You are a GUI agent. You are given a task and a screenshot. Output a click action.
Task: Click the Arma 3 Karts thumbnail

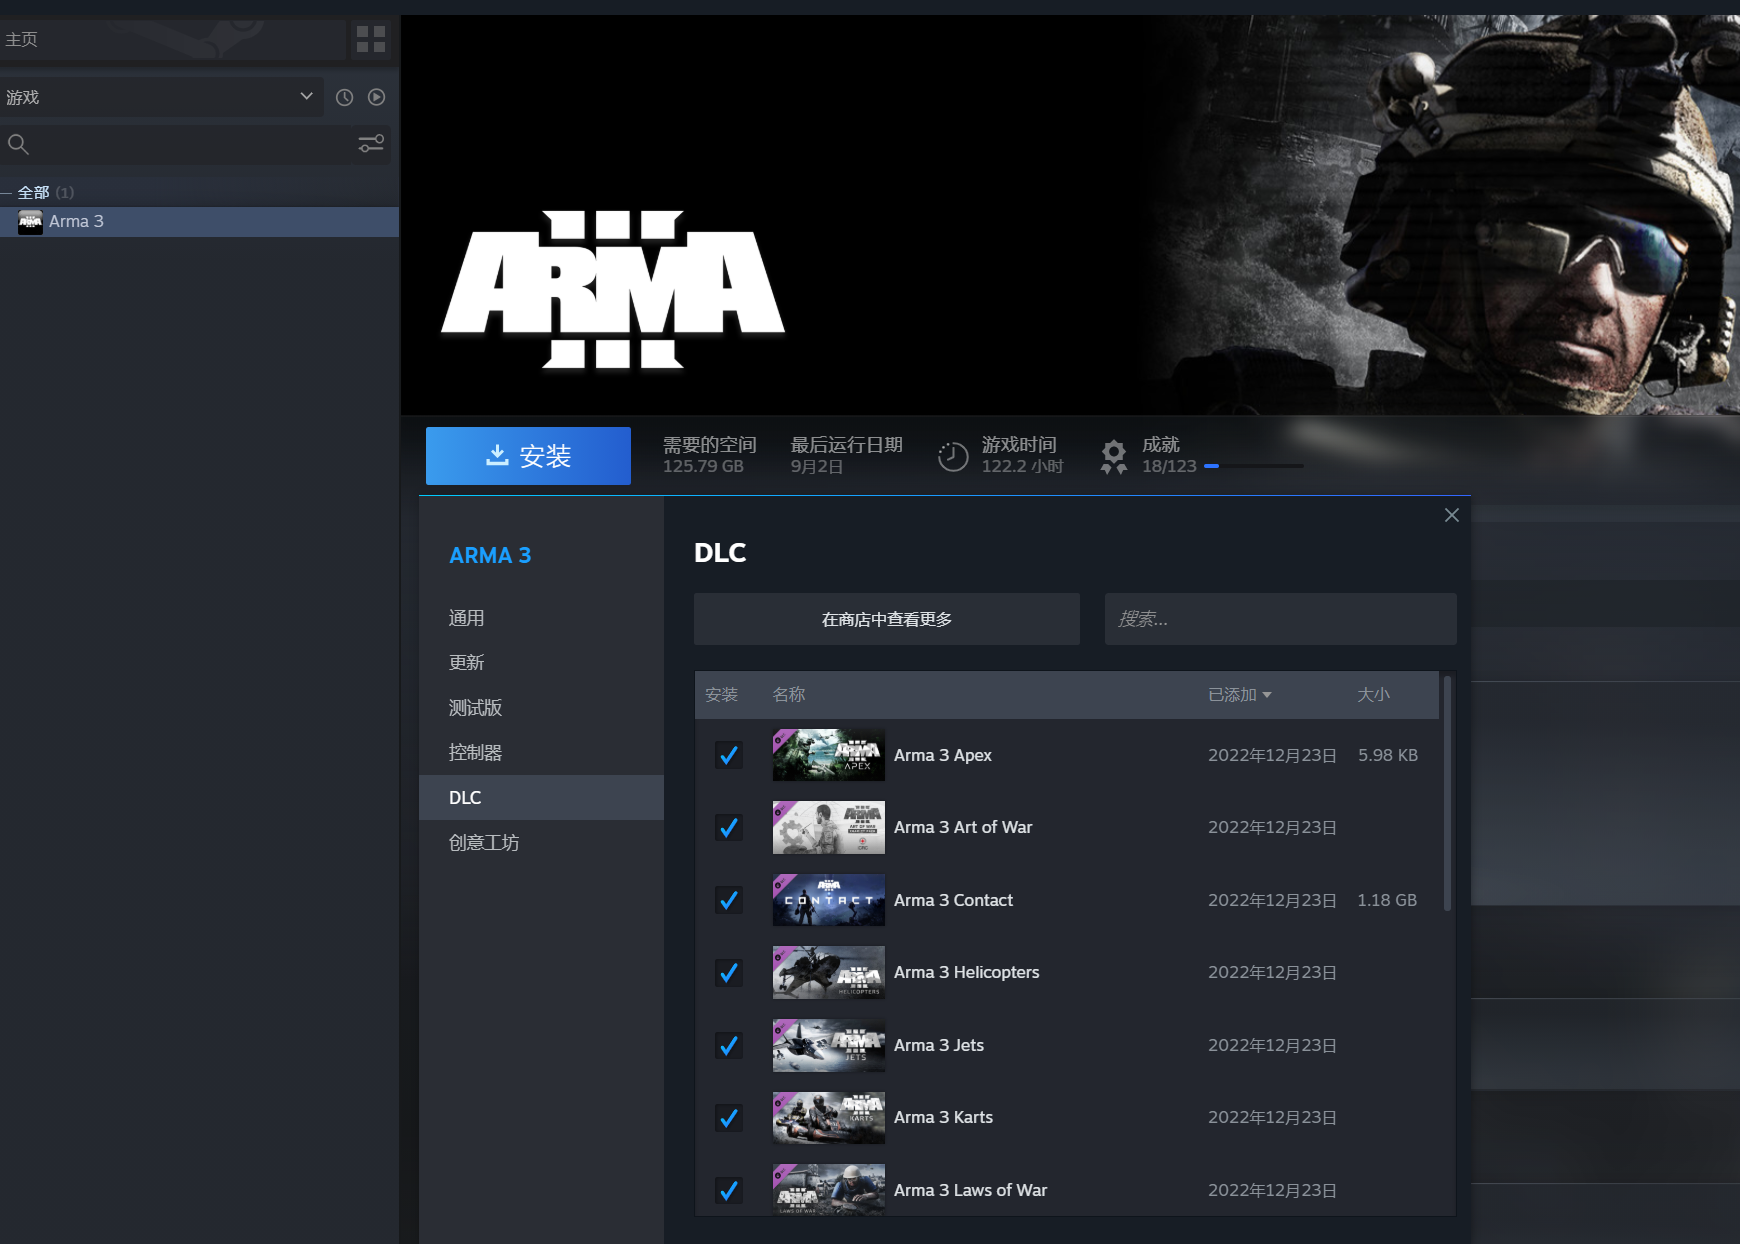pyautogui.click(x=829, y=1117)
